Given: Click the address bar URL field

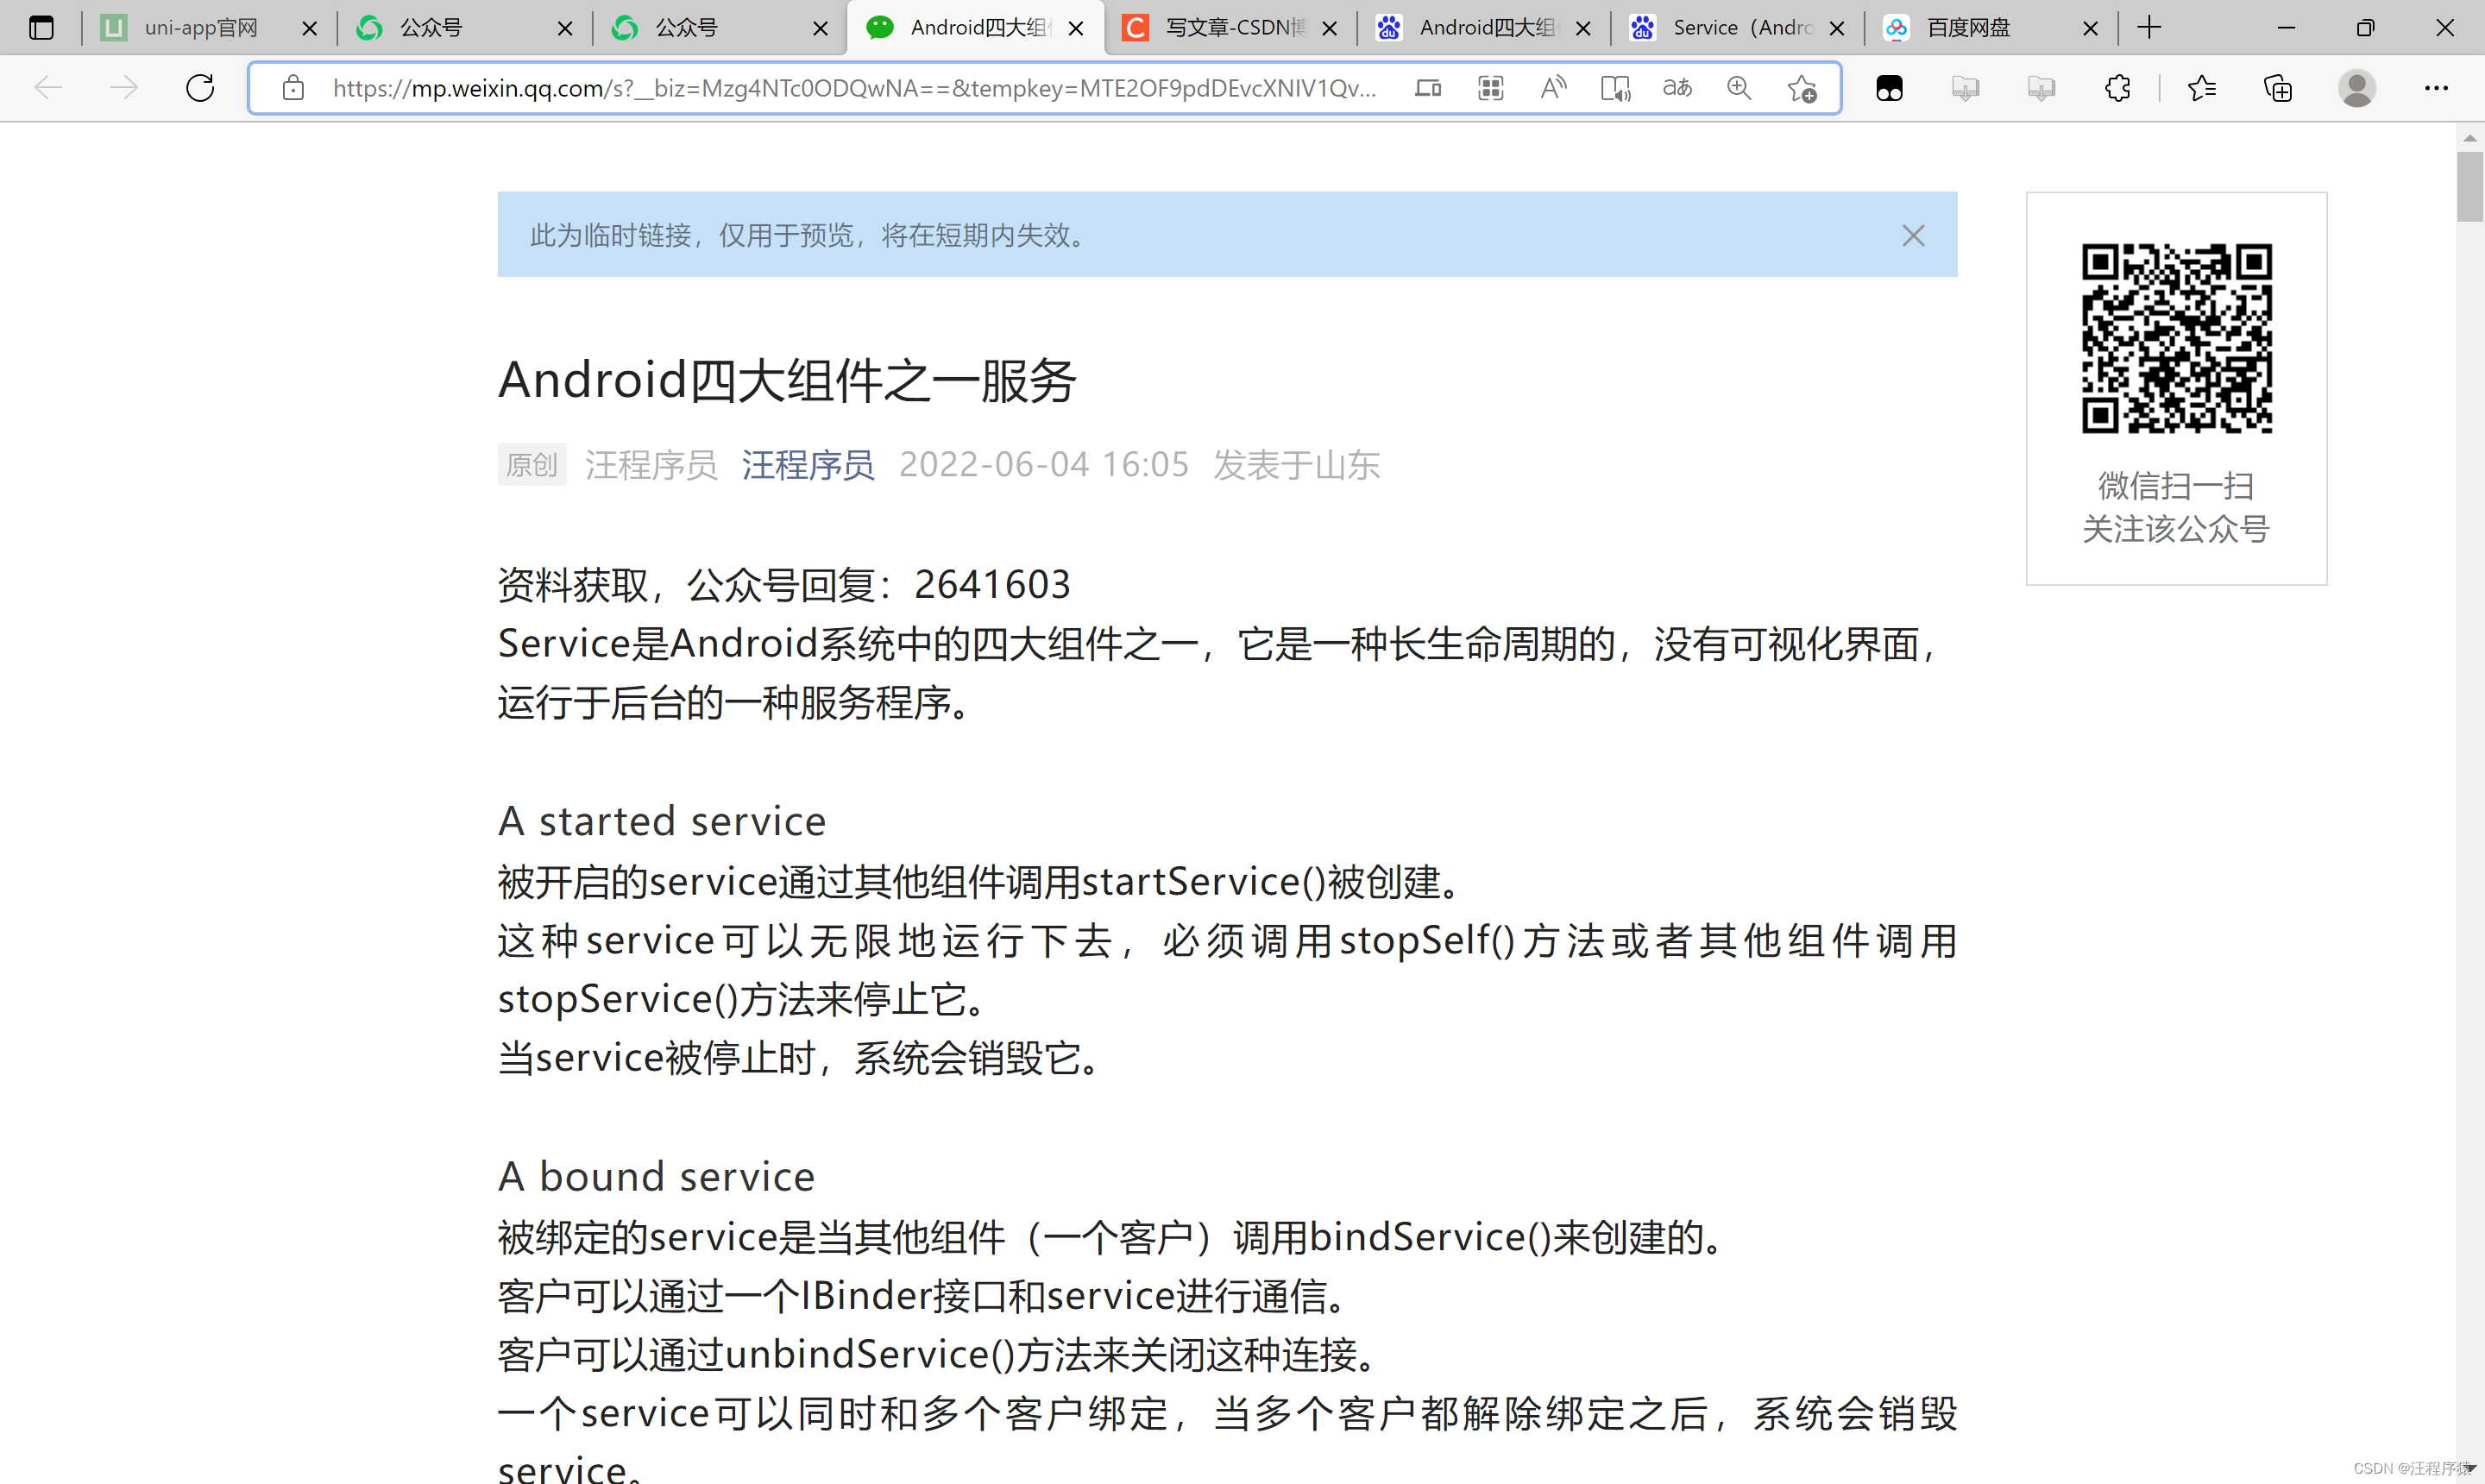Looking at the screenshot, I should (853, 88).
